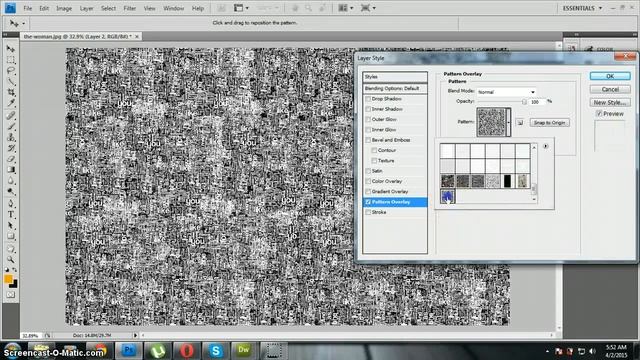Create new preset from current pattern icon
This screenshot has height=360, width=640.
(520, 122)
